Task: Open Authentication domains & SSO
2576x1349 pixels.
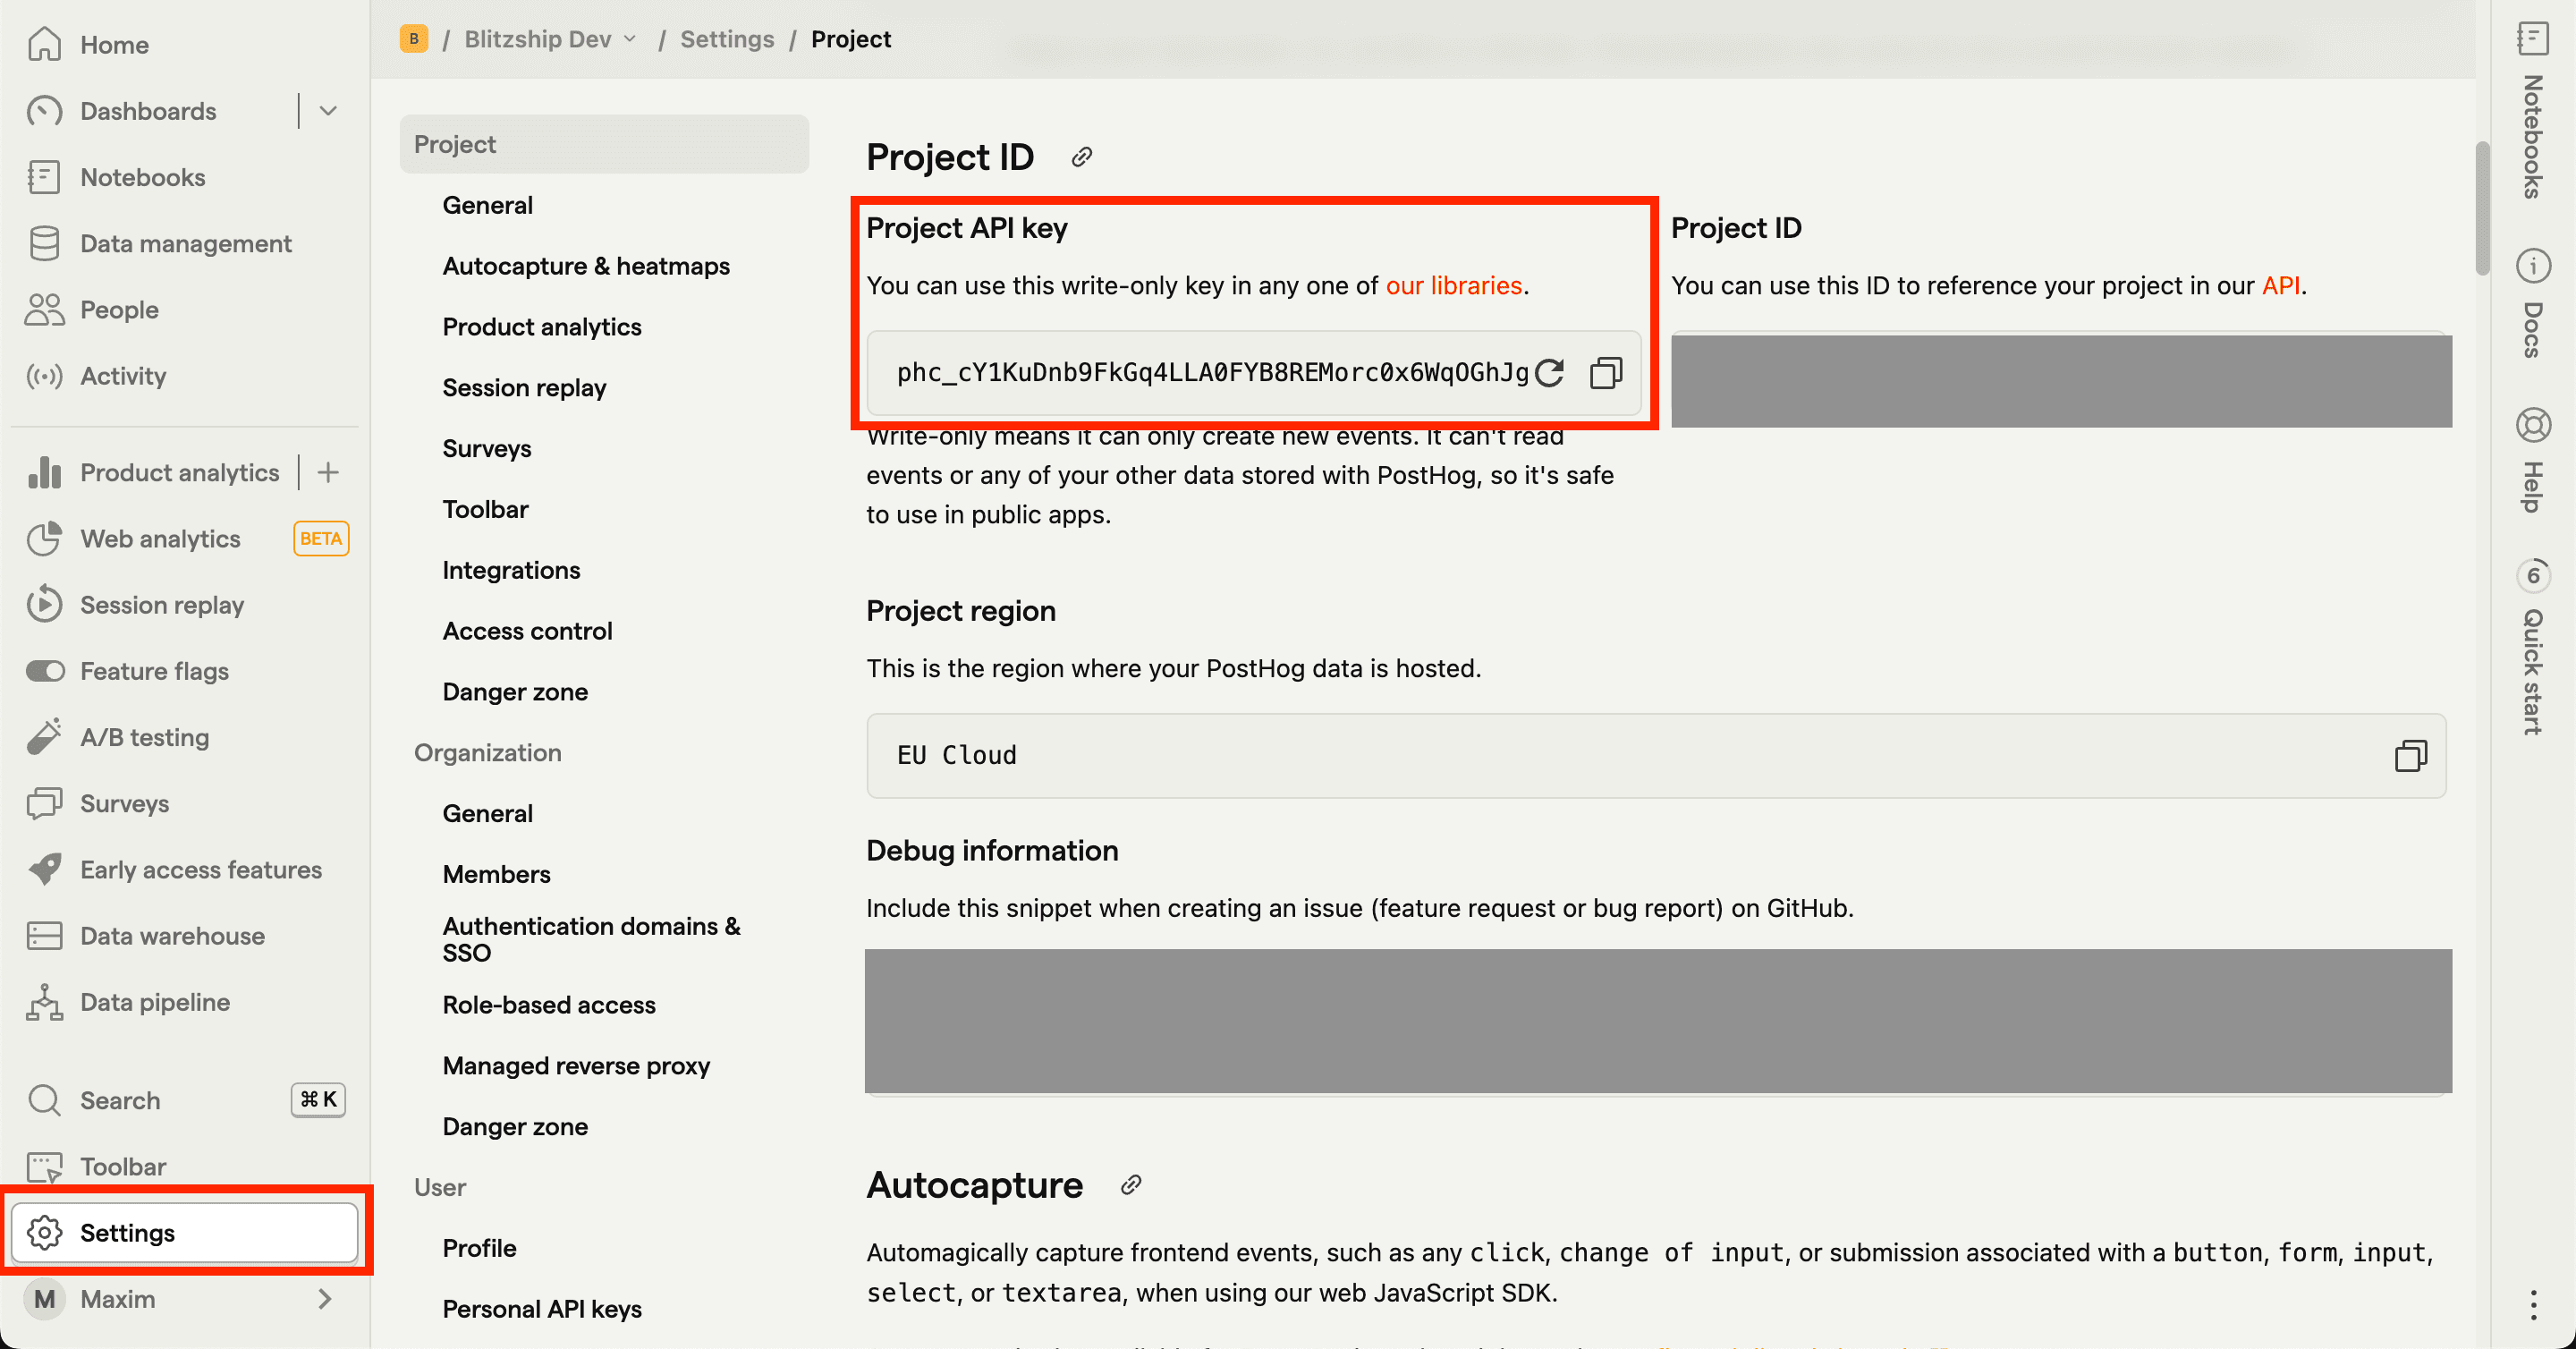Action: pyautogui.click(x=591, y=939)
